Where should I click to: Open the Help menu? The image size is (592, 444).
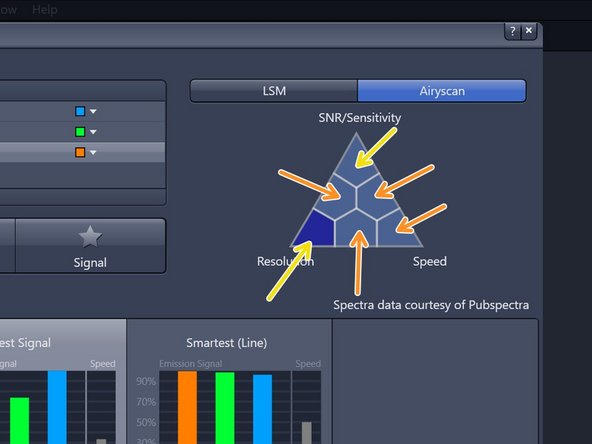click(45, 9)
